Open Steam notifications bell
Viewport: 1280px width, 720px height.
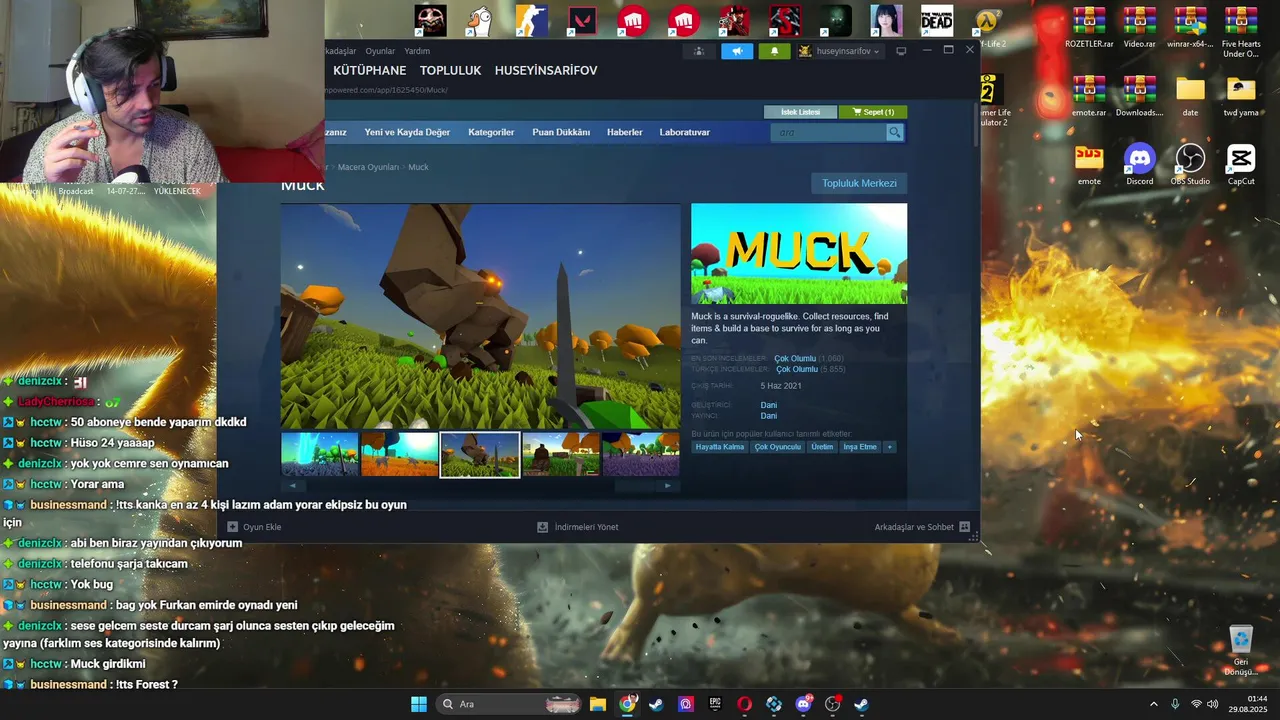tap(774, 51)
